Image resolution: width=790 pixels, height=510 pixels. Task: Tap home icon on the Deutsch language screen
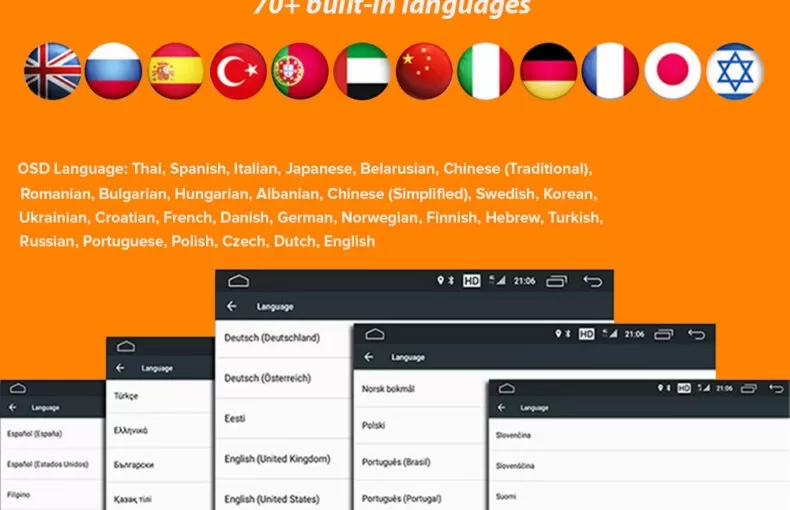tap(238, 281)
